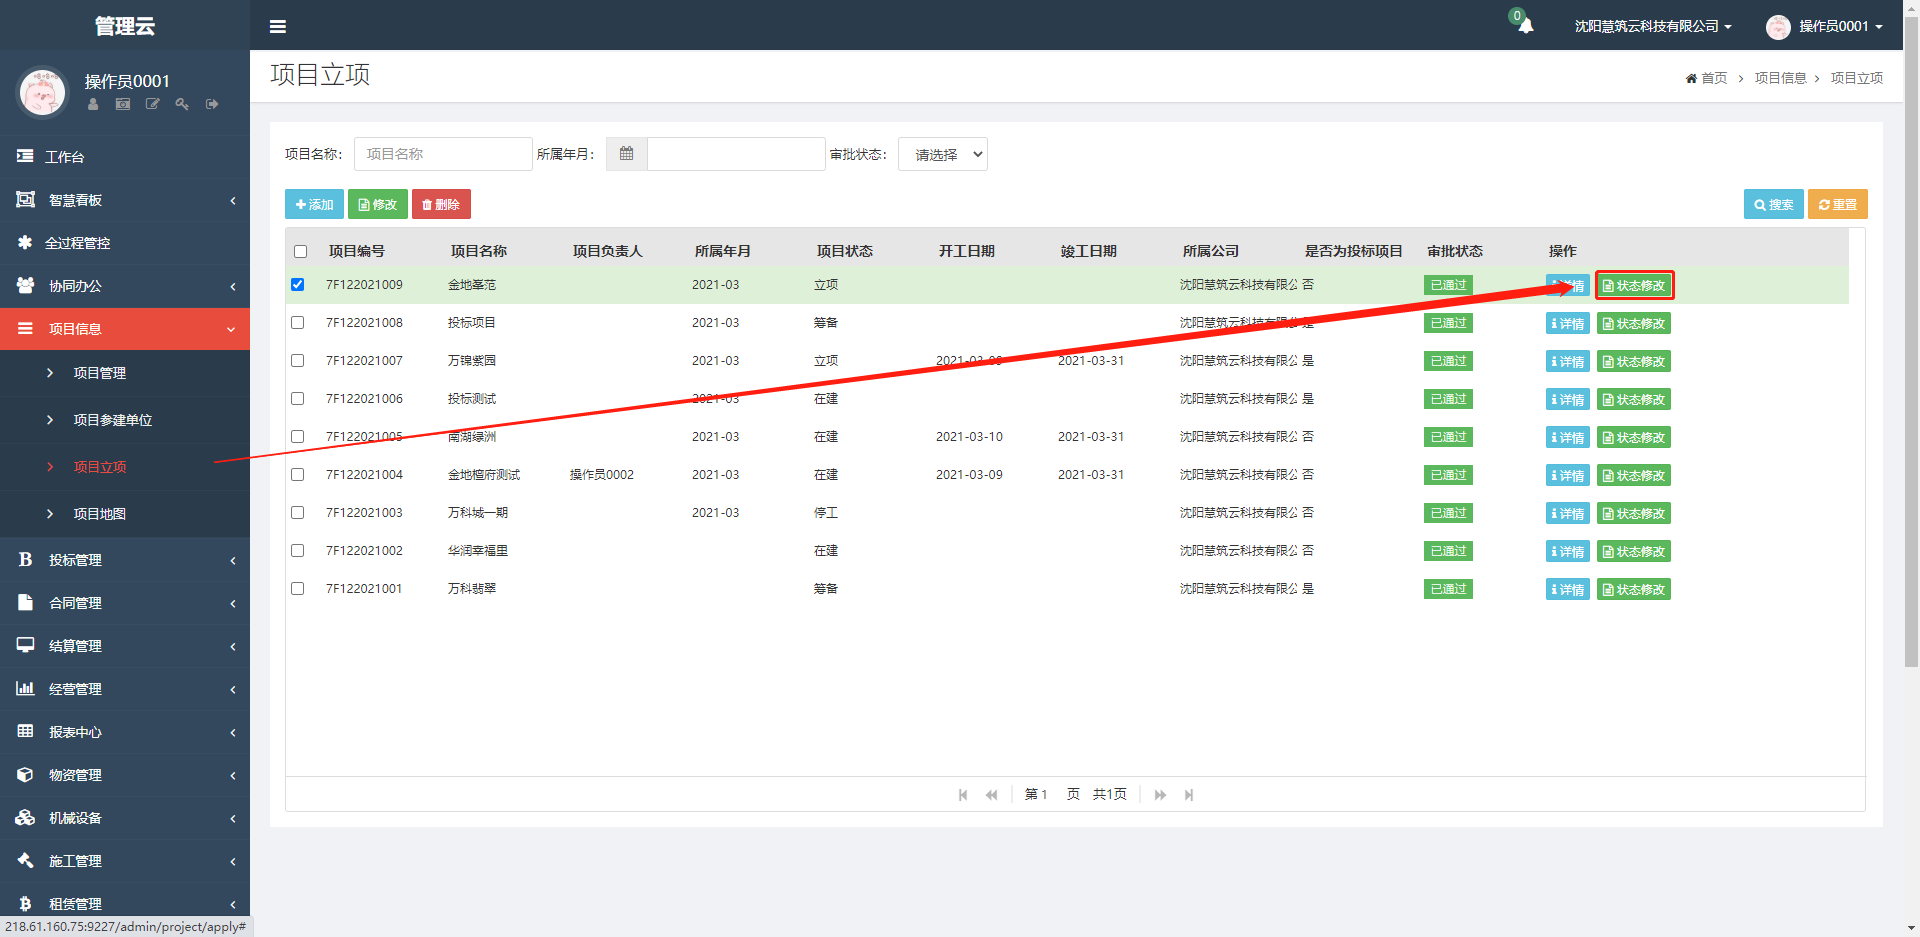Screen dimensions: 1920x937
Task: Click the 添加 button
Action: coord(314,204)
